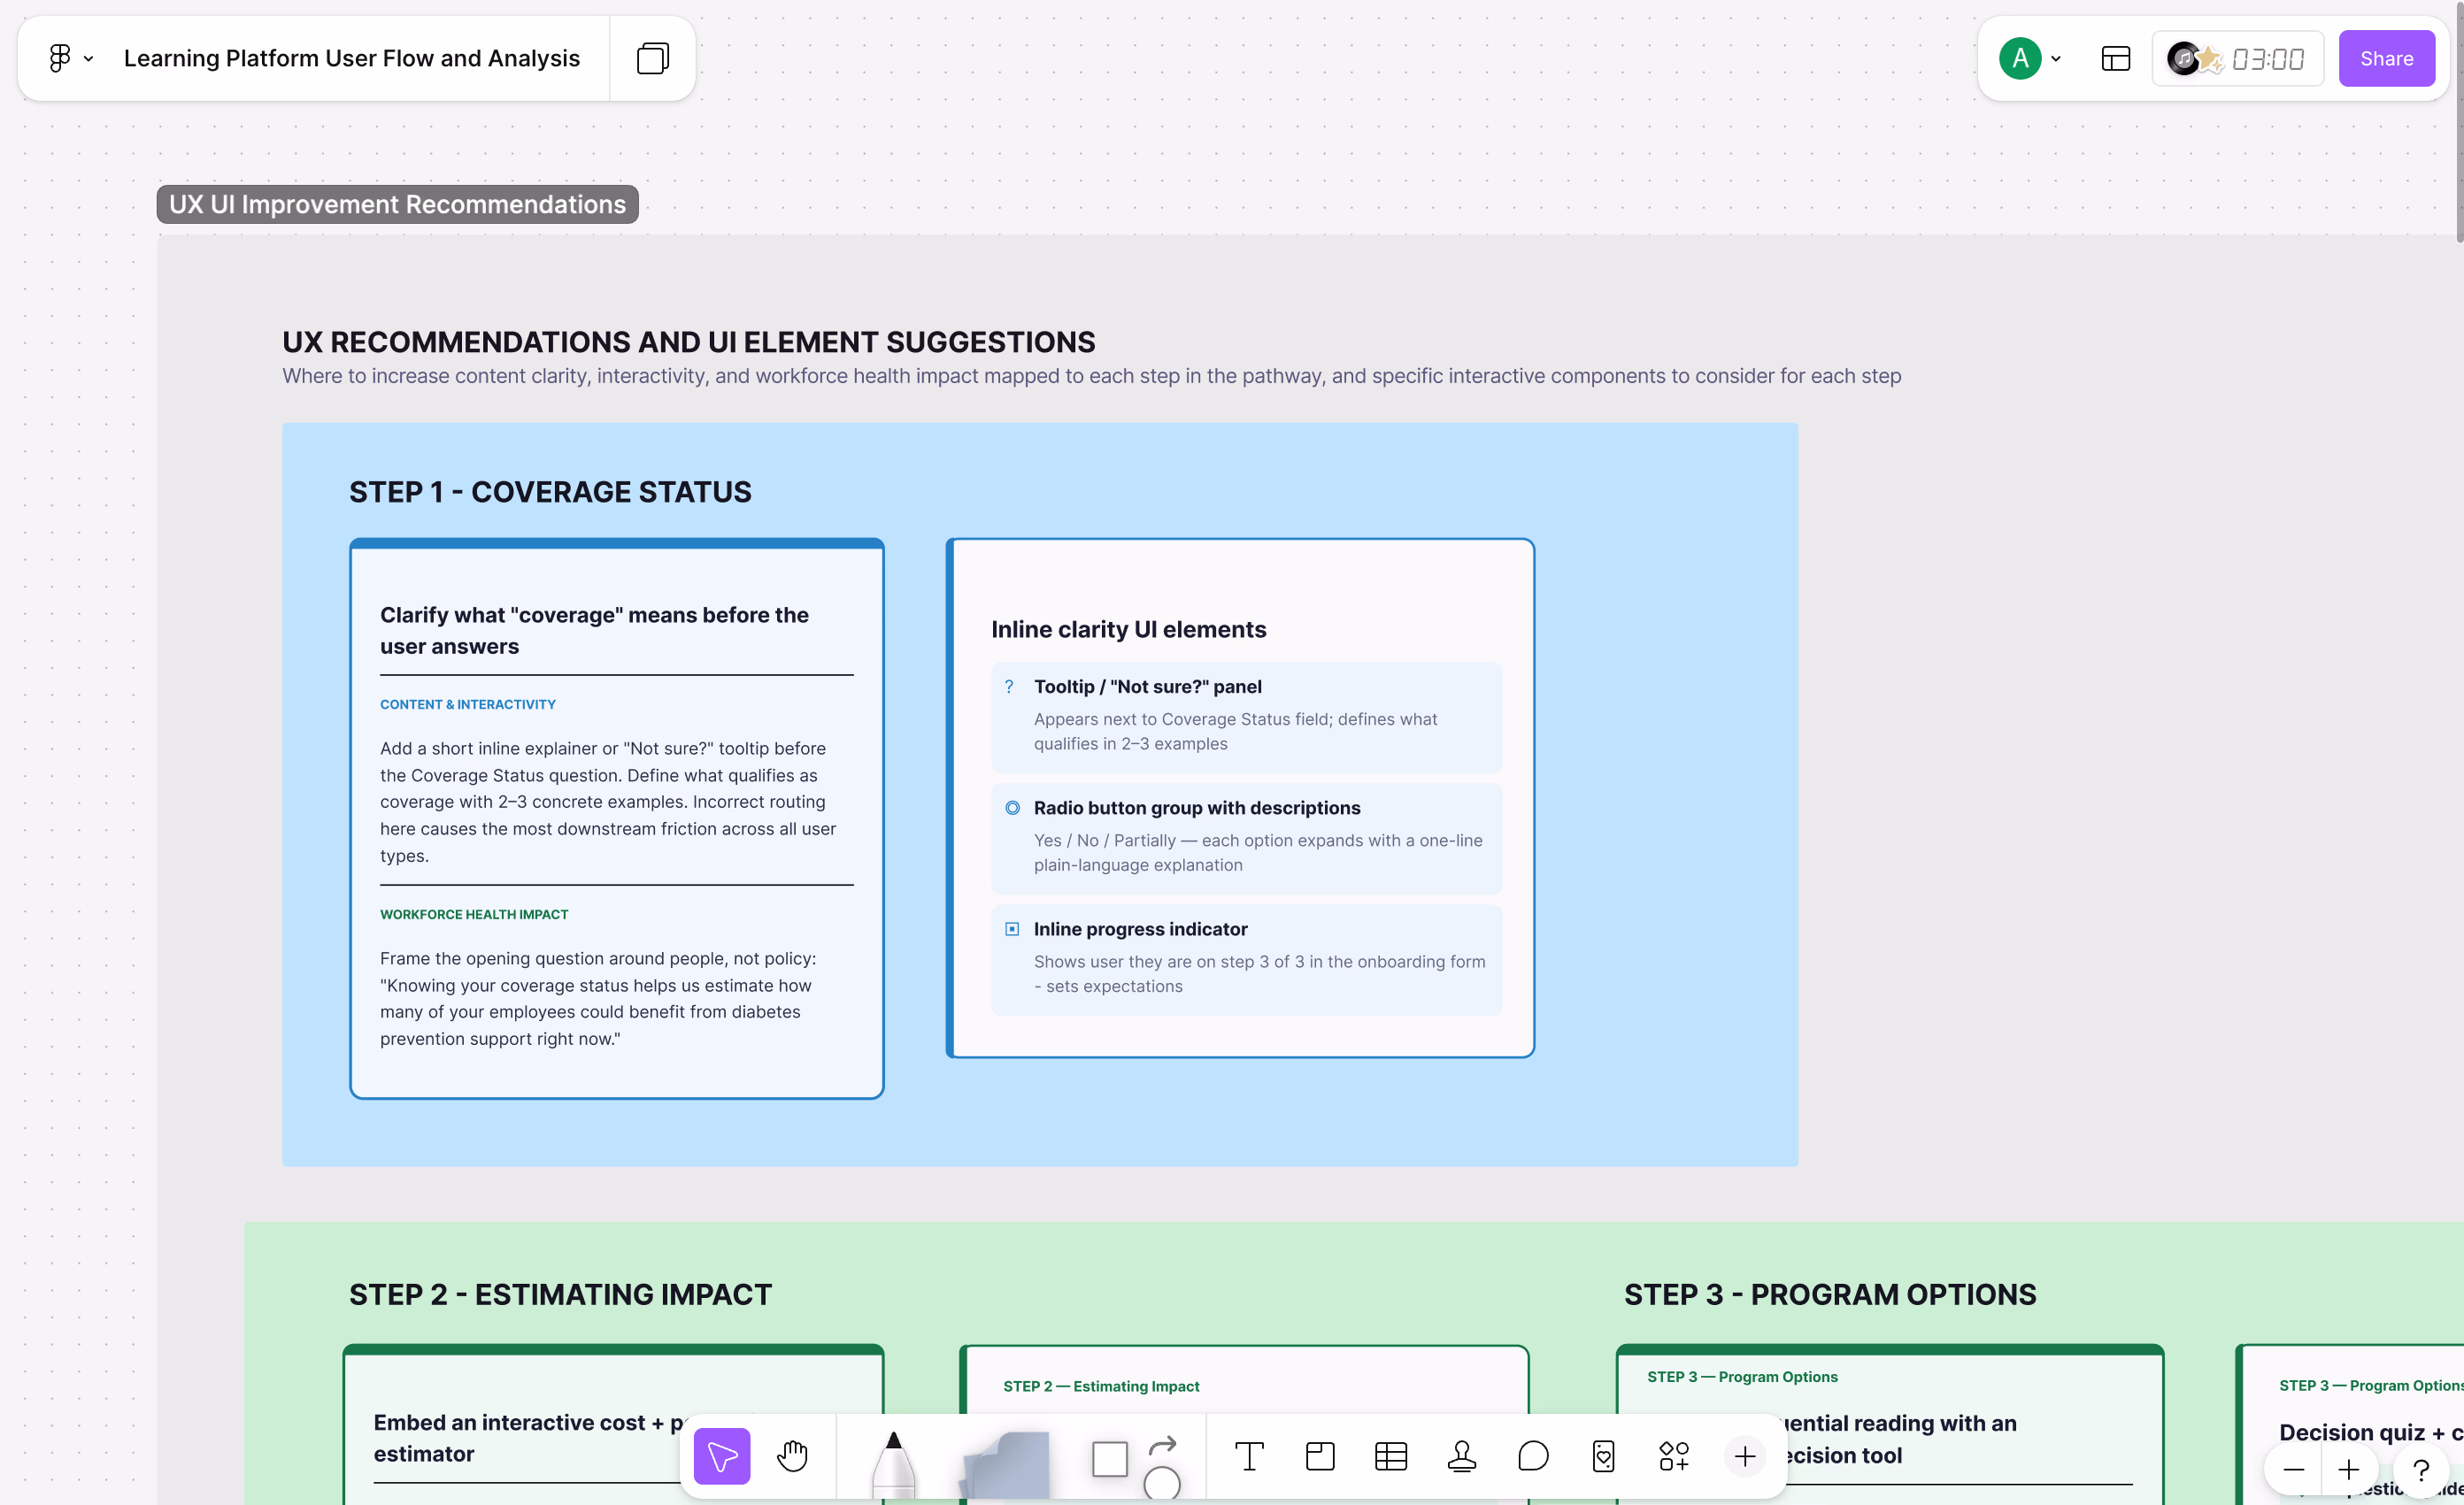Screen dimensions: 2464x1505
Task: Open the 03:00 timer
Action: coord(2268,59)
